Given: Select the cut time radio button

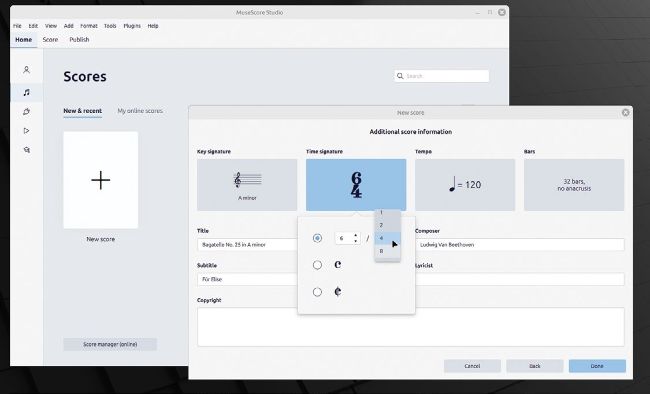Looking at the screenshot, I should [x=317, y=292].
